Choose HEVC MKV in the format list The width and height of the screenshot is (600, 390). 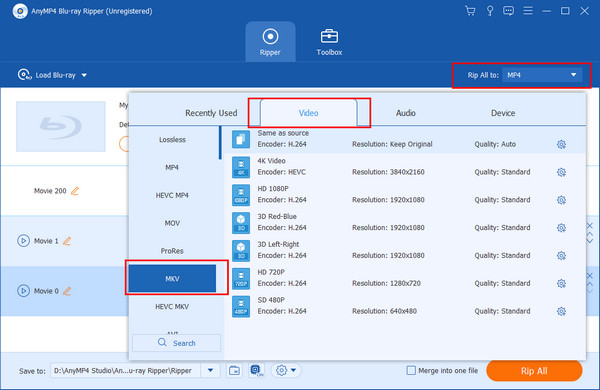coord(172,307)
